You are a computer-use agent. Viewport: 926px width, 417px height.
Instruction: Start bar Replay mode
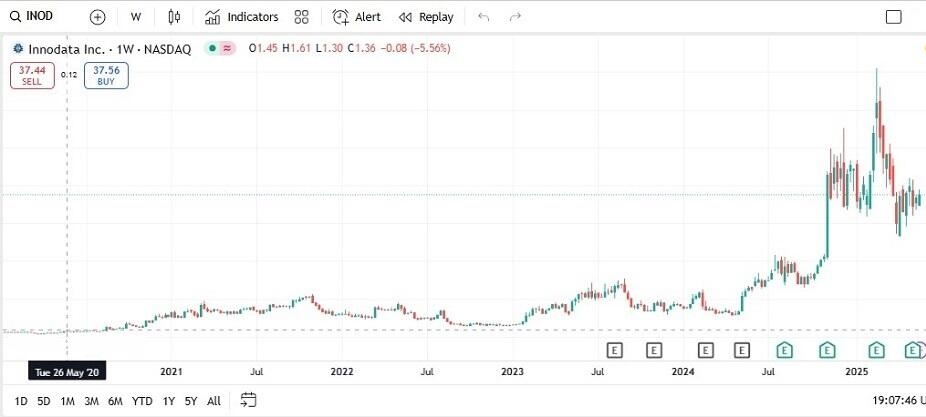(426, 17)
